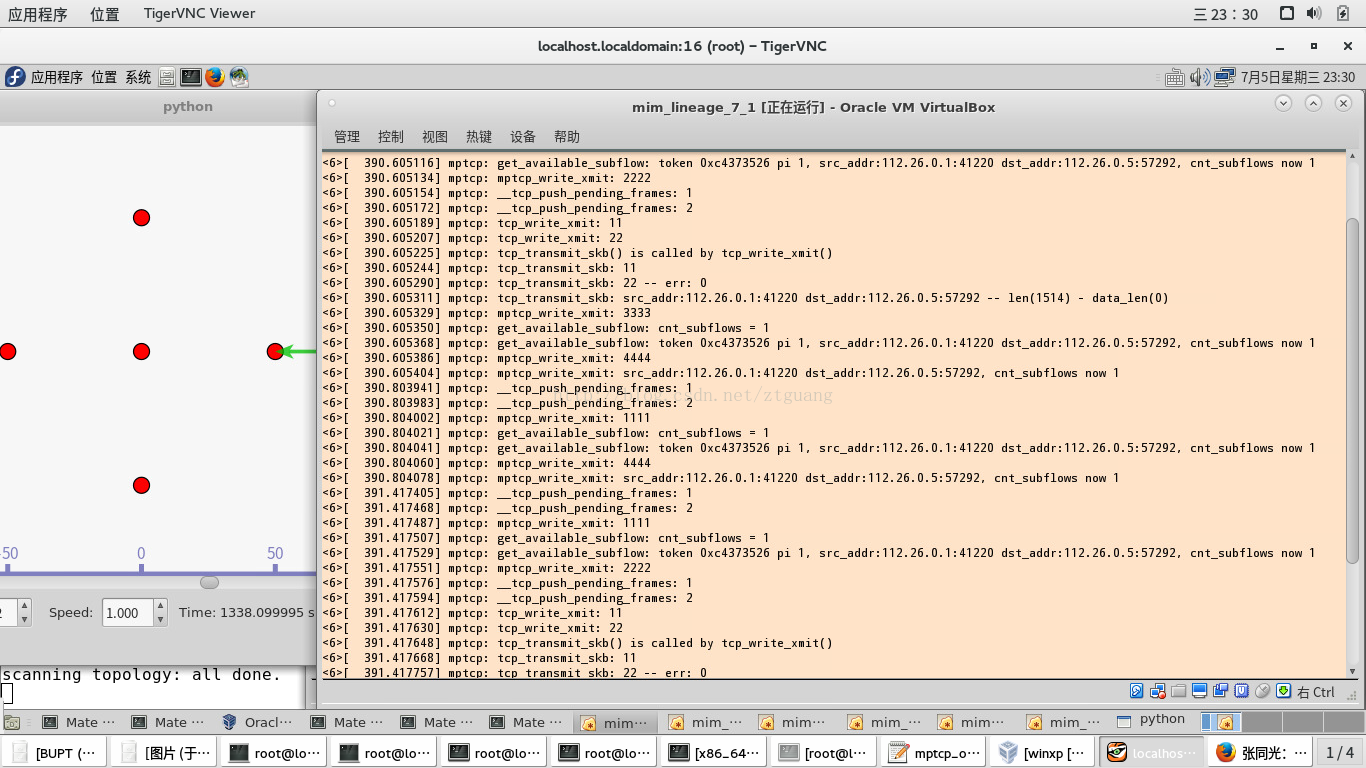
Task: Click the single blue monitor indicator in the VirtualBox status bar
Action: [x=1199, y=691]
